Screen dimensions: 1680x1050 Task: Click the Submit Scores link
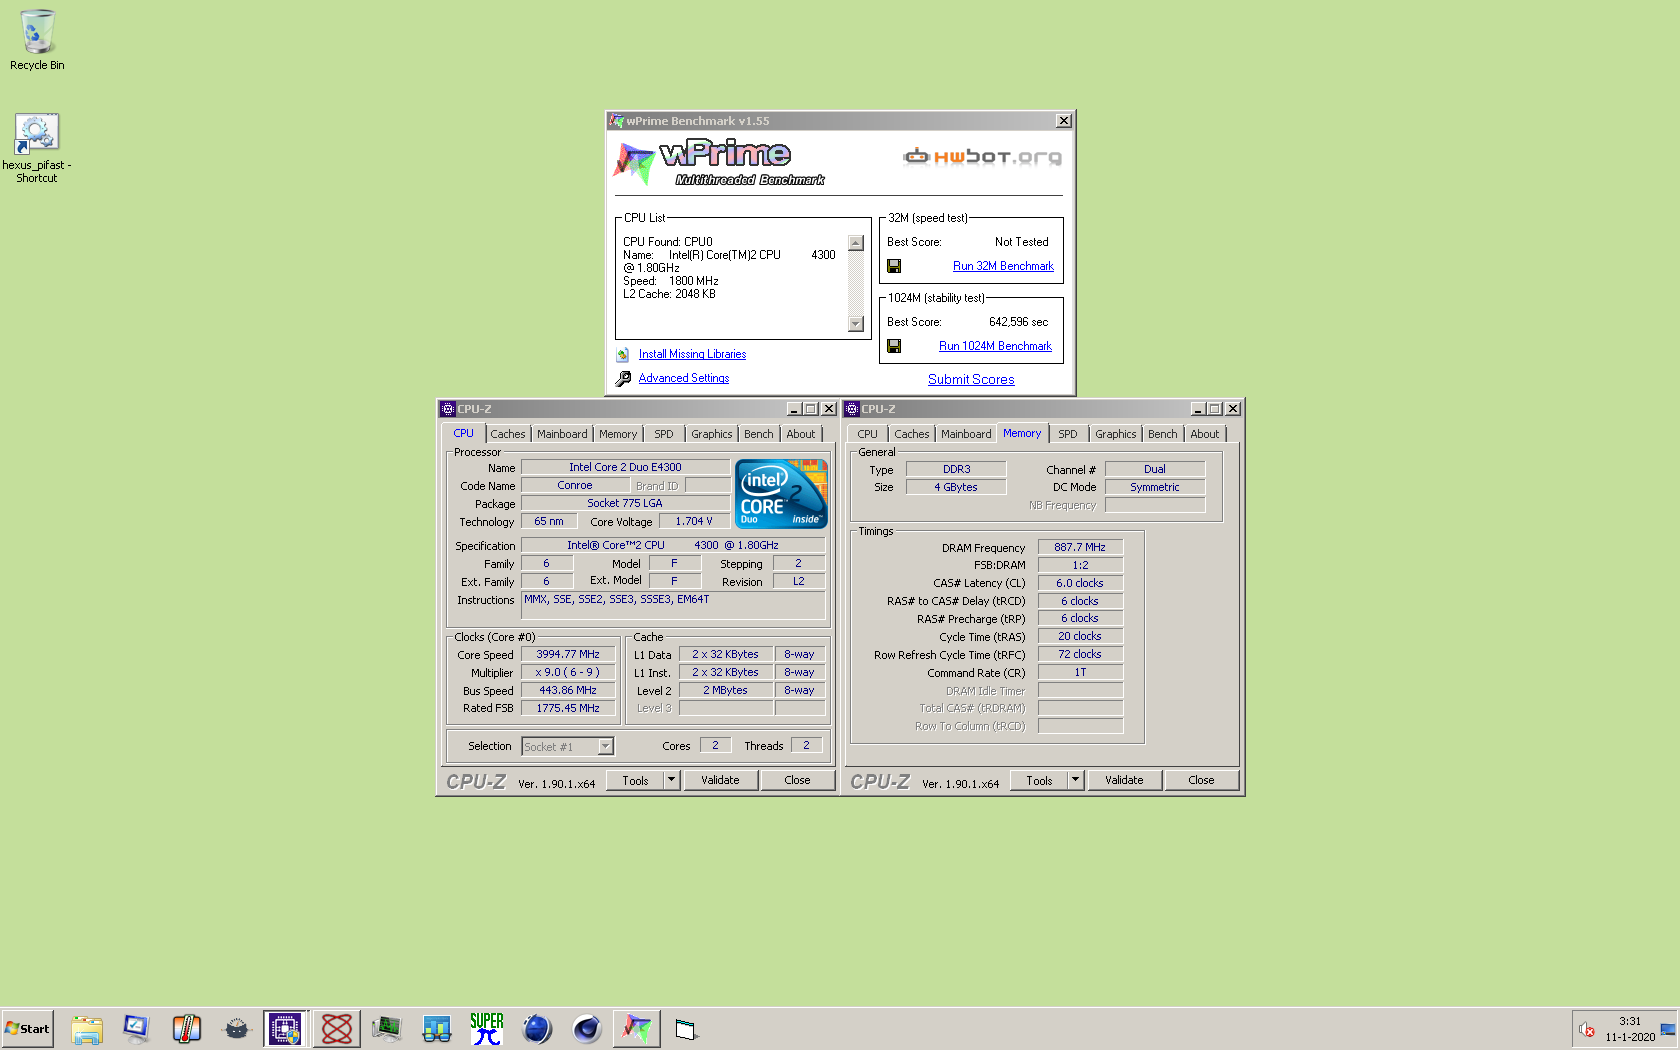click(971, 380)
